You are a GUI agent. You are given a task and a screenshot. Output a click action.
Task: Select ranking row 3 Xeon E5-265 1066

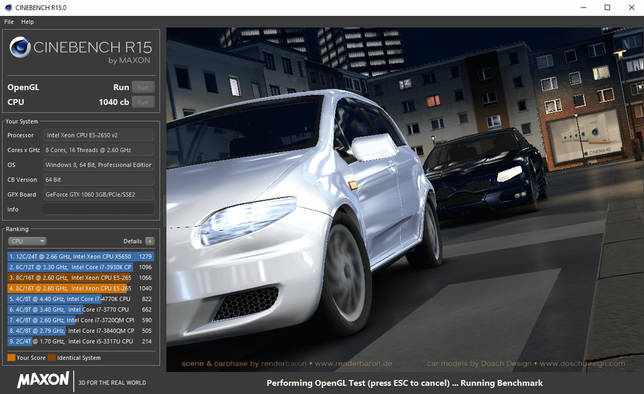80,278
